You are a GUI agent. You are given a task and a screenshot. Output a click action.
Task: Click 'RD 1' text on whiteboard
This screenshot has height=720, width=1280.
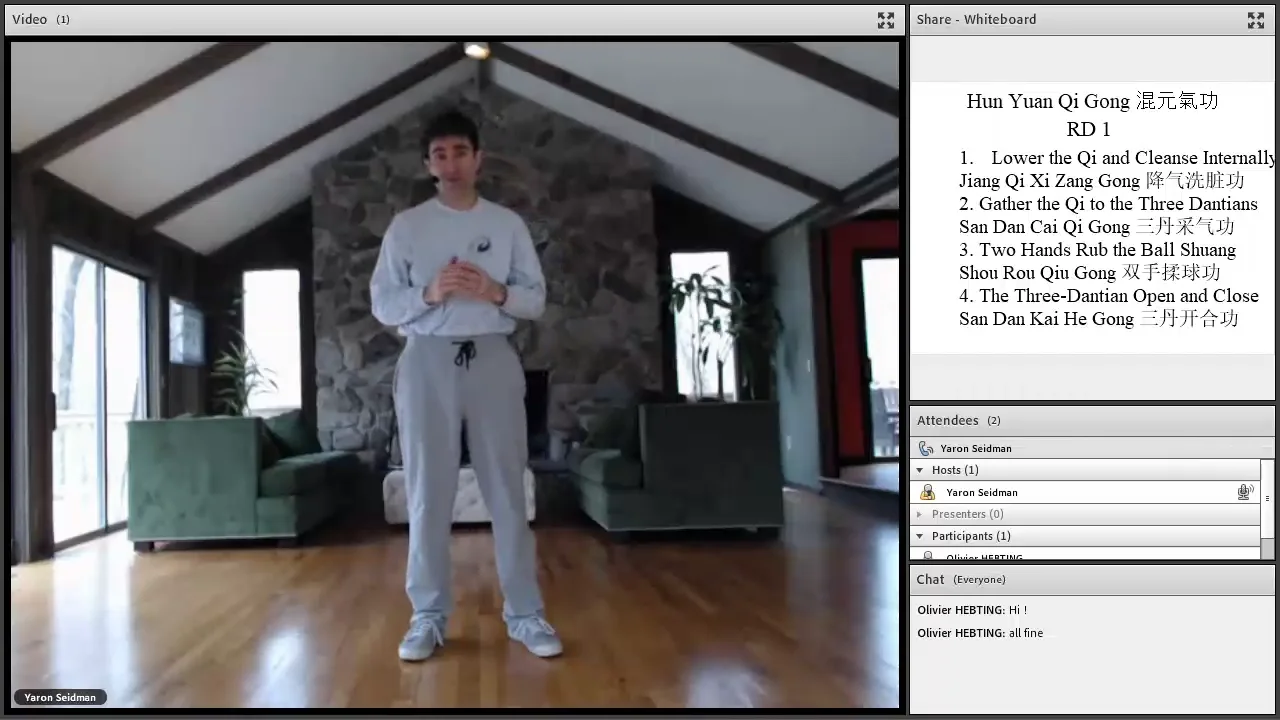coord(1088,129)
